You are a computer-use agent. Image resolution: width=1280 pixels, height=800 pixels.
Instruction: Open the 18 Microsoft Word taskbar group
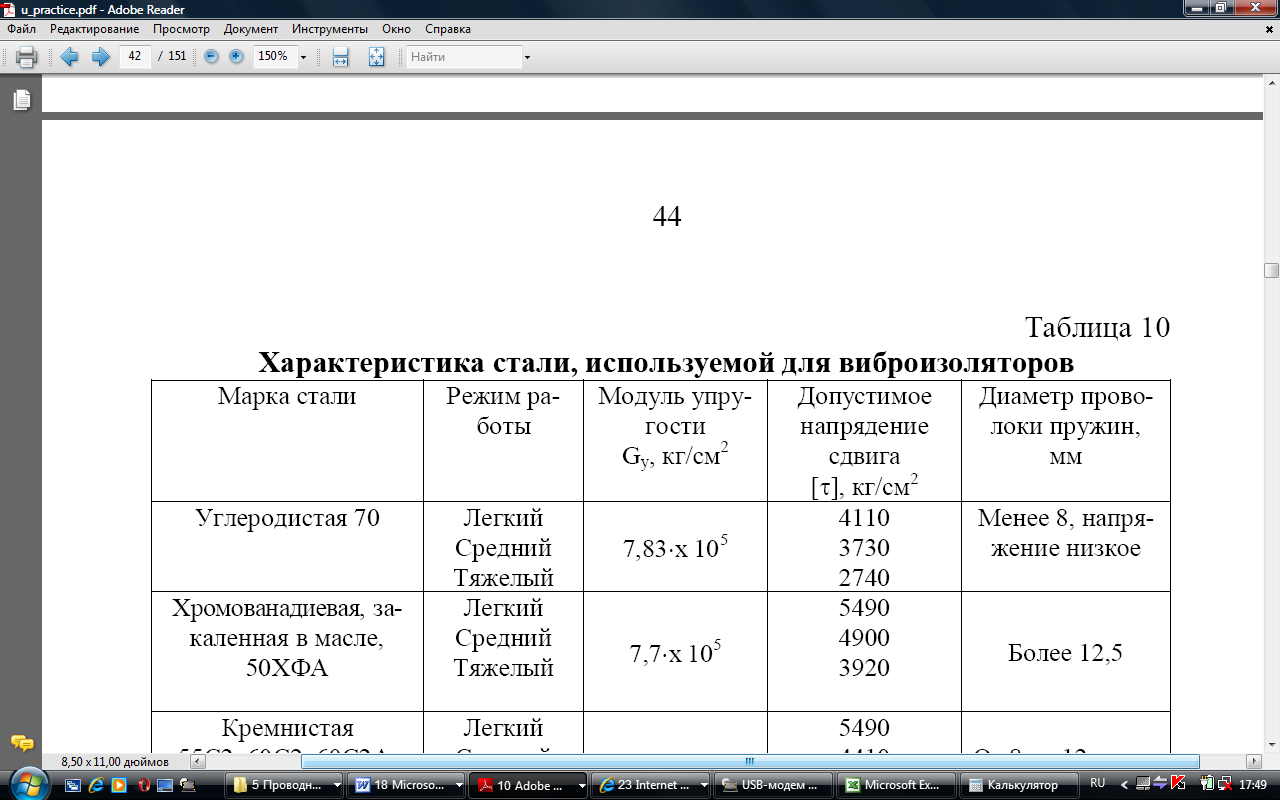coord(405,785)
